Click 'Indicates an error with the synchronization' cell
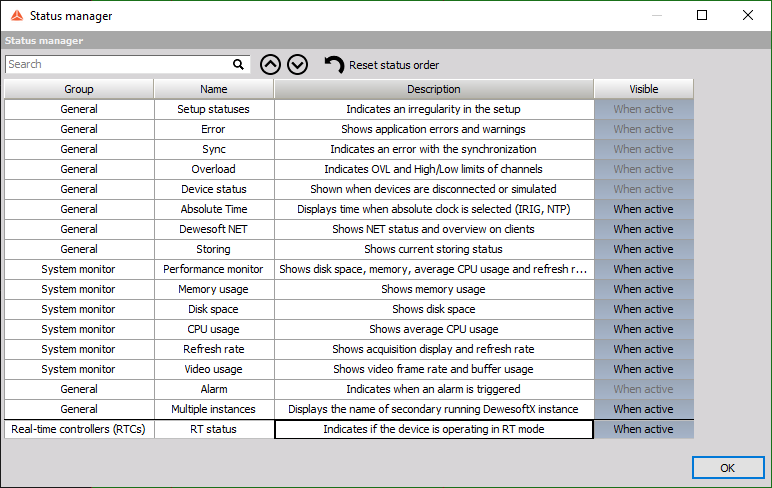Screen dimensions: 772x488 click(434, 149)
